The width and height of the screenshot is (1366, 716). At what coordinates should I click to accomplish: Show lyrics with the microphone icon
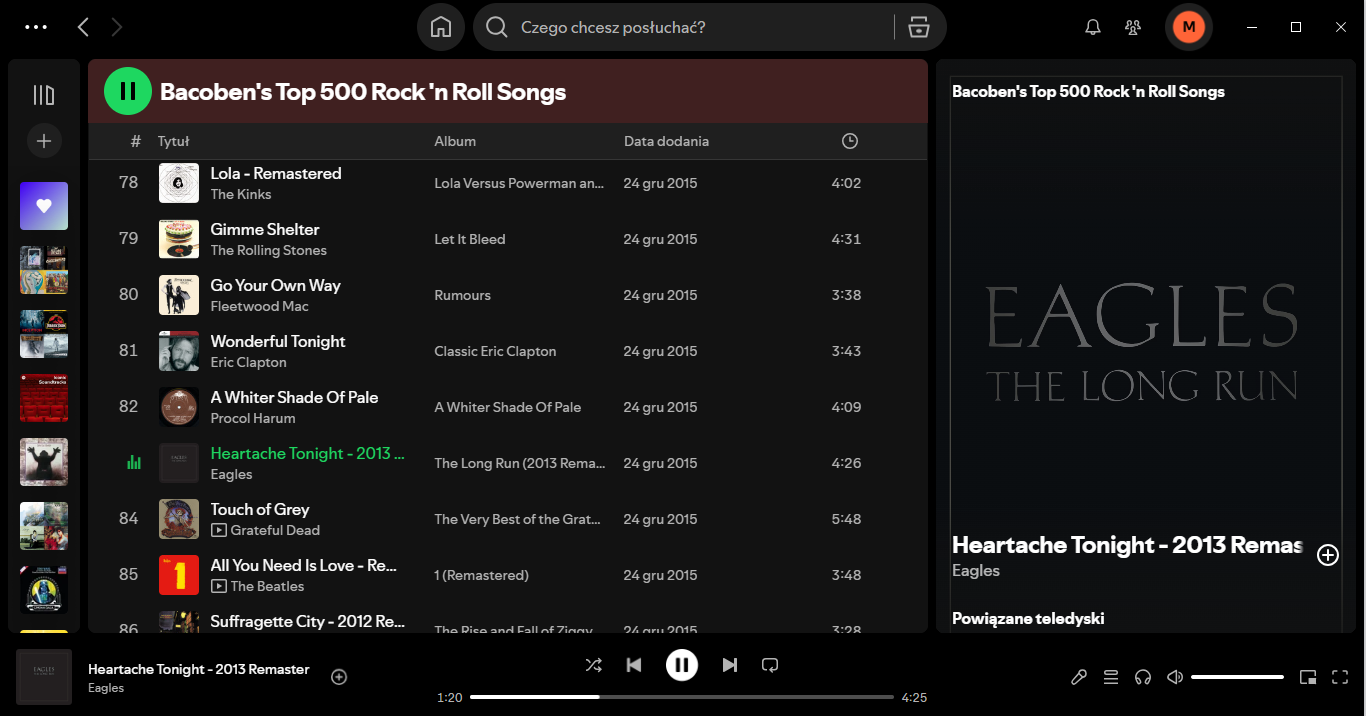1079,677
